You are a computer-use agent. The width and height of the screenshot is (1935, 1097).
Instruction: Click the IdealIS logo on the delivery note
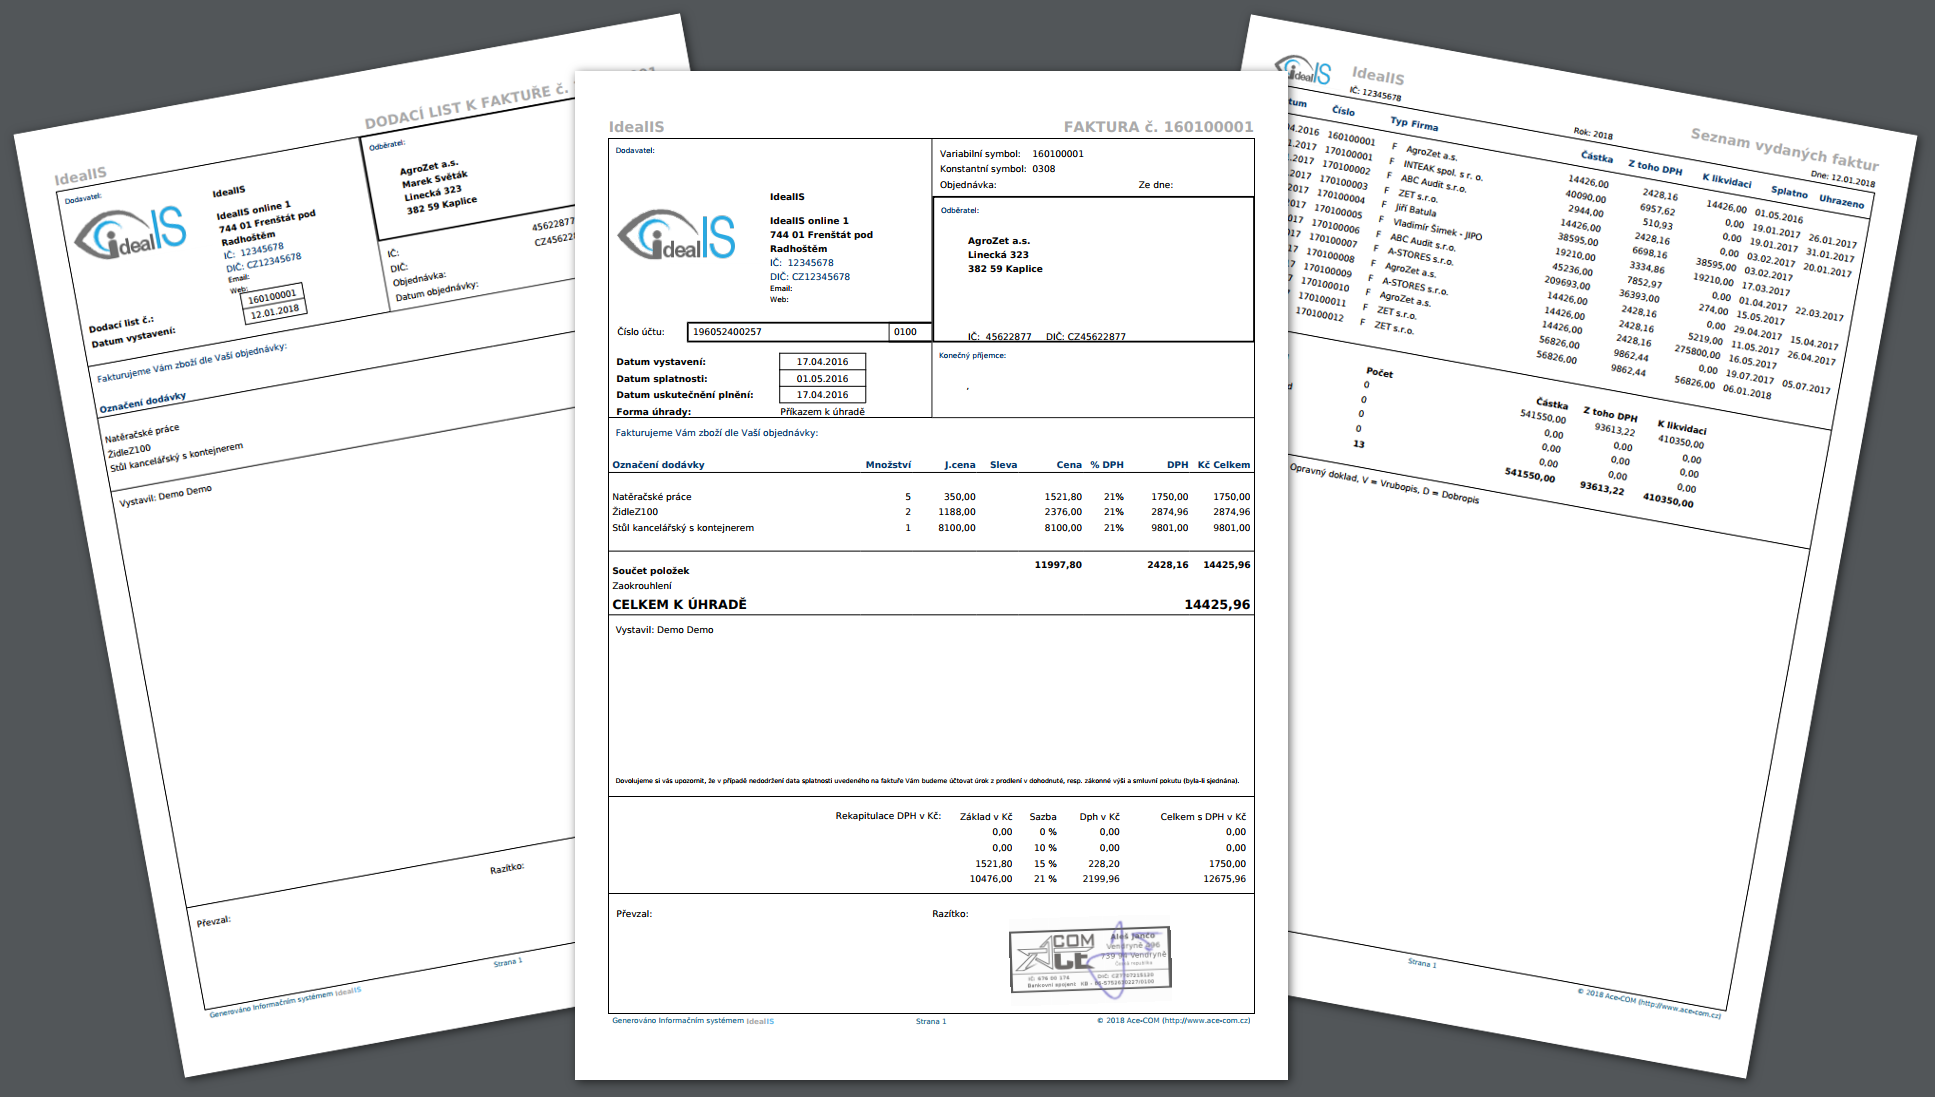pyautogui.click(x=131, y=233)
